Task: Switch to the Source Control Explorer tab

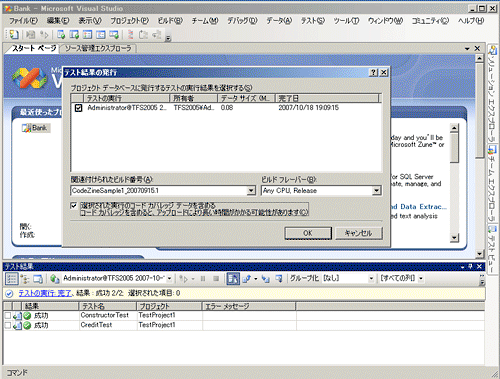Action: [x=98, y=49]
